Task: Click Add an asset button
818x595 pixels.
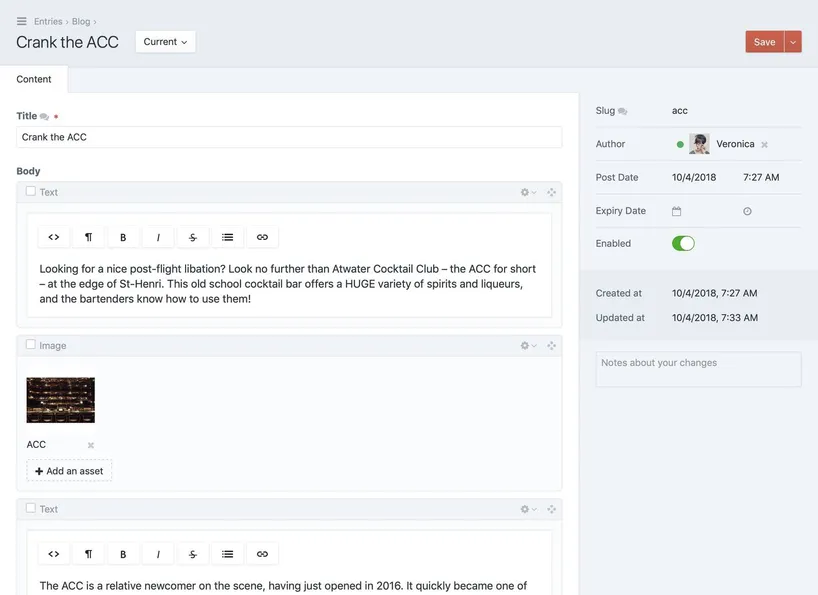Action: click(69, 471)
